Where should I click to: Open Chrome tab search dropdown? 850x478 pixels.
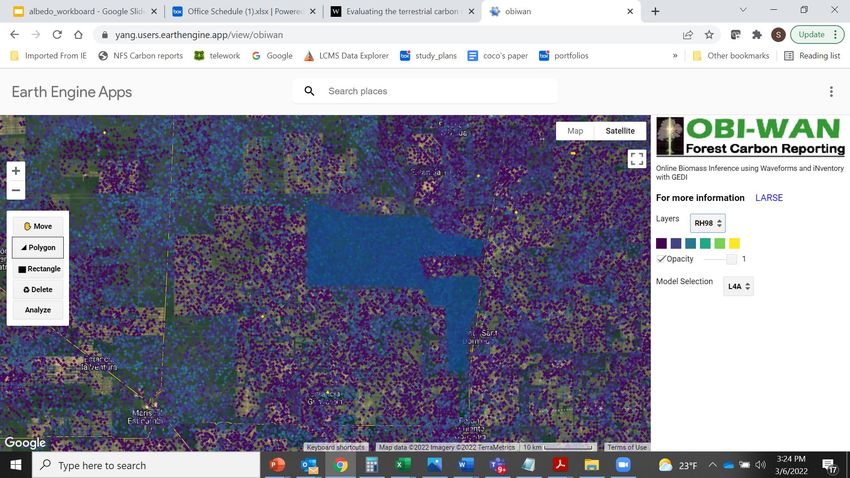743,10
